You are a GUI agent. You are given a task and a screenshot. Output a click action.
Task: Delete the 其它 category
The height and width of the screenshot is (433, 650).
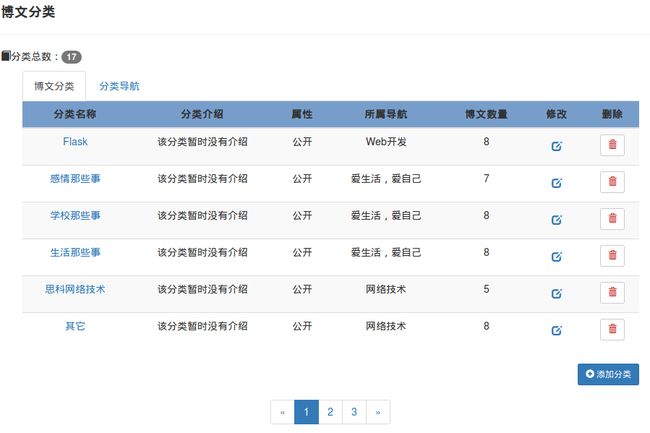tap(612, 330)
